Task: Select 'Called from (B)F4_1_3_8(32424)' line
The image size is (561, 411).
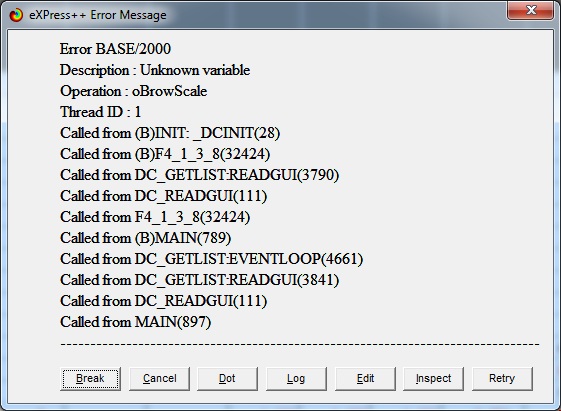Action: pos(165,154)
